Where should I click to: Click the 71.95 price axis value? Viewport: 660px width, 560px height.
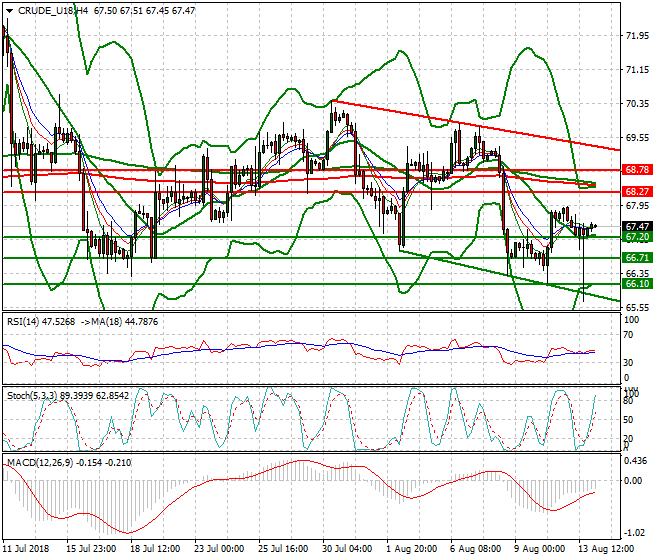[x=637, y=36]
